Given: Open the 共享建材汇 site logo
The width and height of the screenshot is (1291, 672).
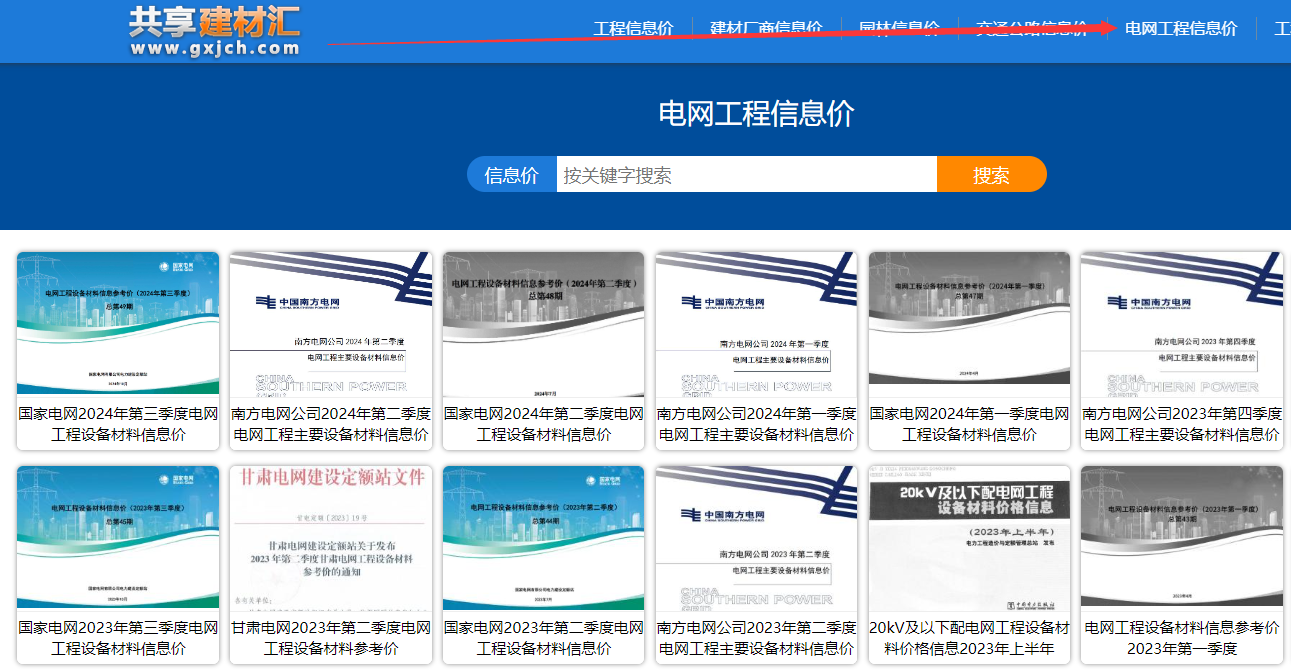Looking at the screenshot, I should coord(214,31).
